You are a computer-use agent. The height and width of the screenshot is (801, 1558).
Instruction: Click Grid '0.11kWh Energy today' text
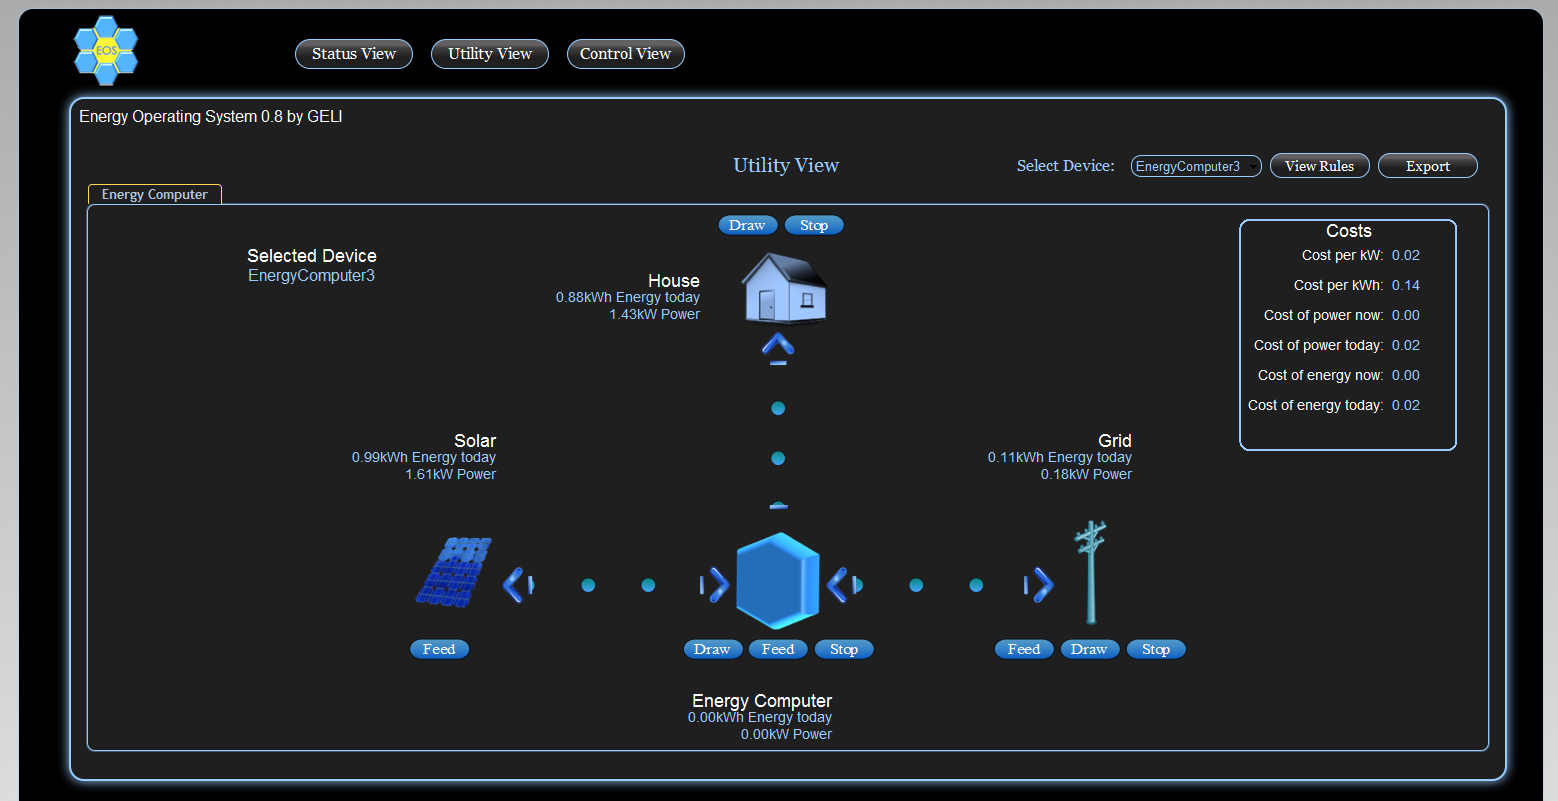pyautogui.click(x=1060, y=457)
